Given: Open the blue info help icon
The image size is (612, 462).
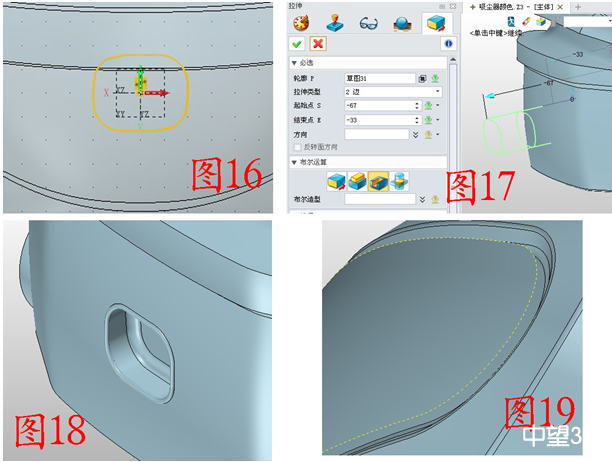Looking at the screenshot, I should [x=449, y=44].
